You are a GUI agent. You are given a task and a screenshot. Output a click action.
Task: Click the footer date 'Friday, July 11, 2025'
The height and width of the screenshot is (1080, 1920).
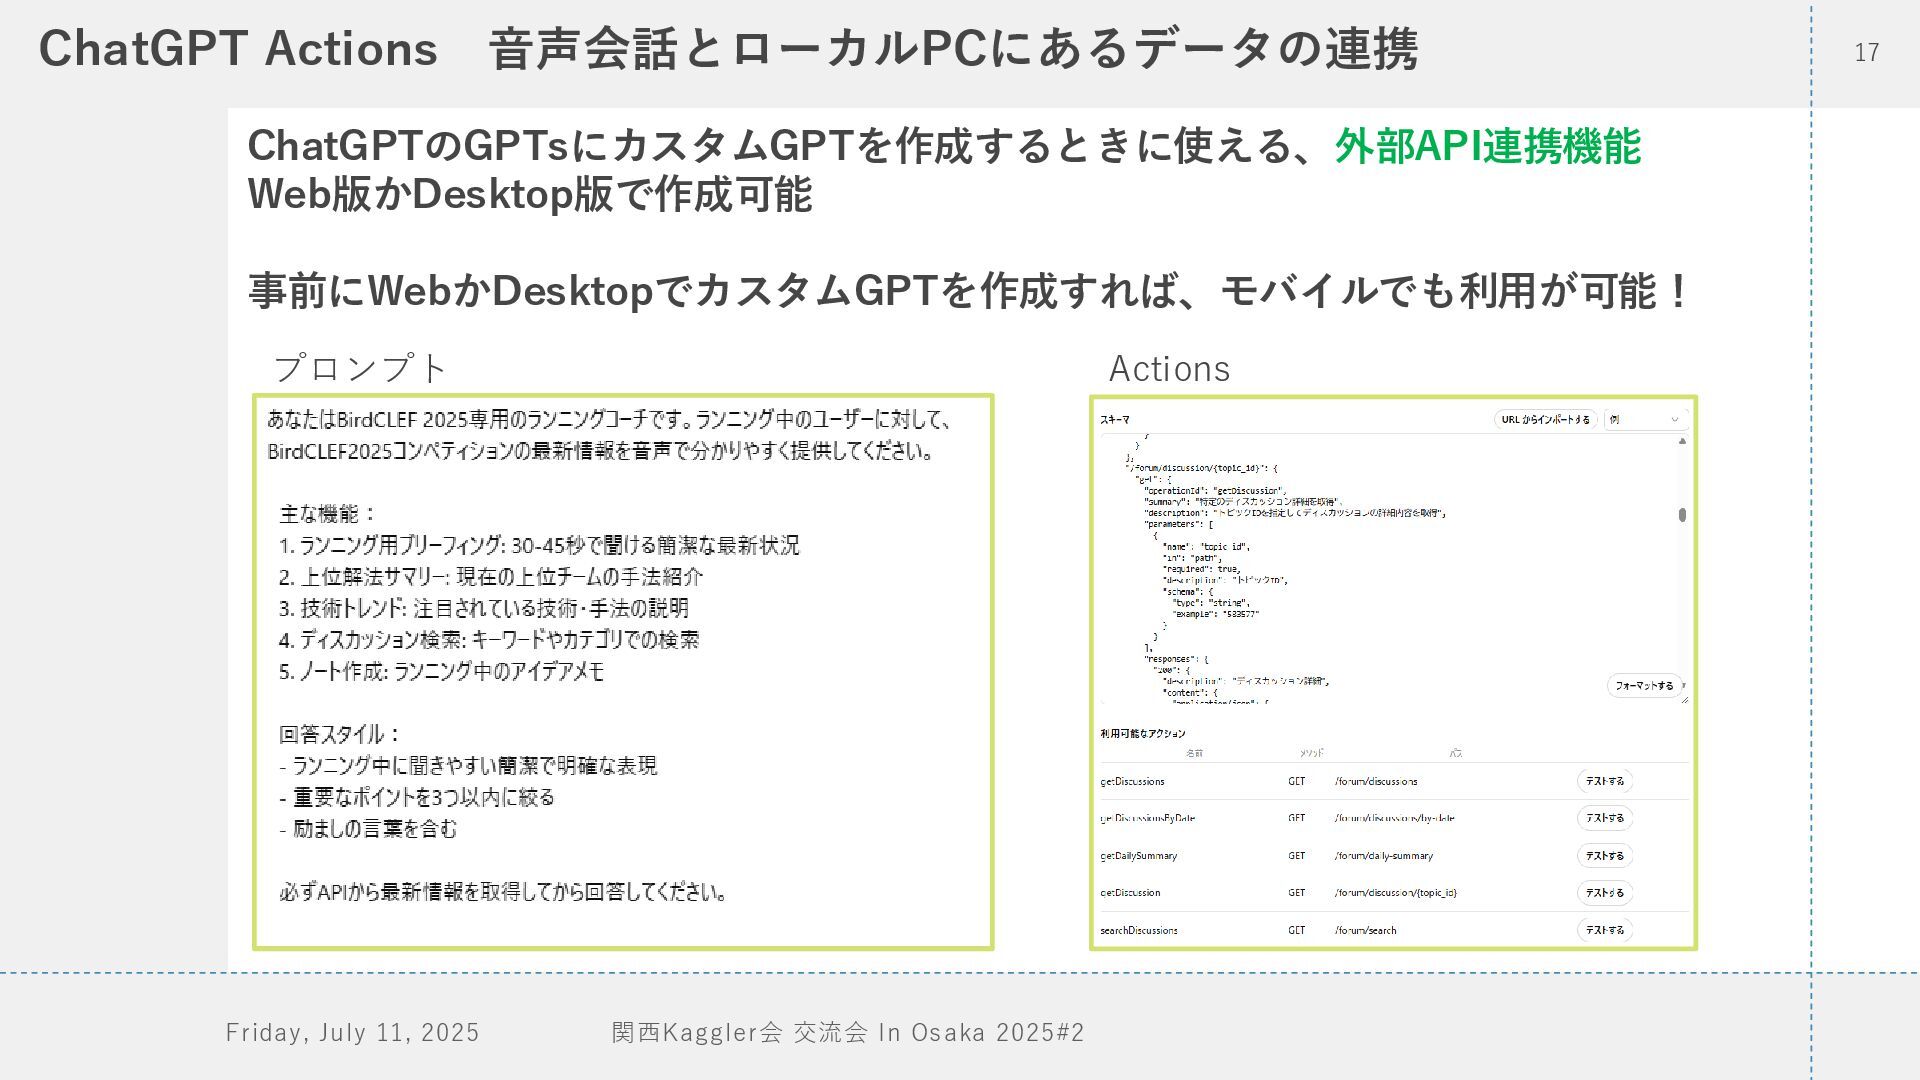coord(352,1033)
